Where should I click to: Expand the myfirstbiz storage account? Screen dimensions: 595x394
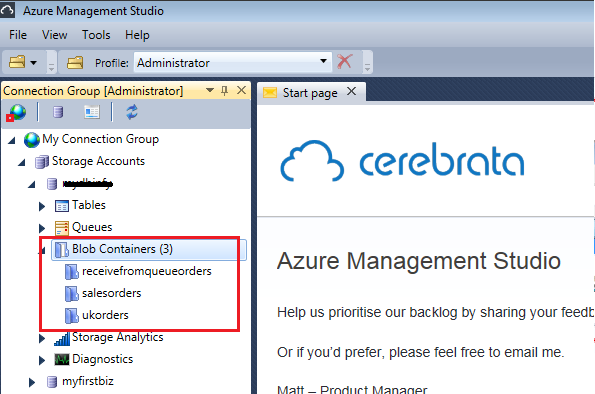[x=32, y=382]
